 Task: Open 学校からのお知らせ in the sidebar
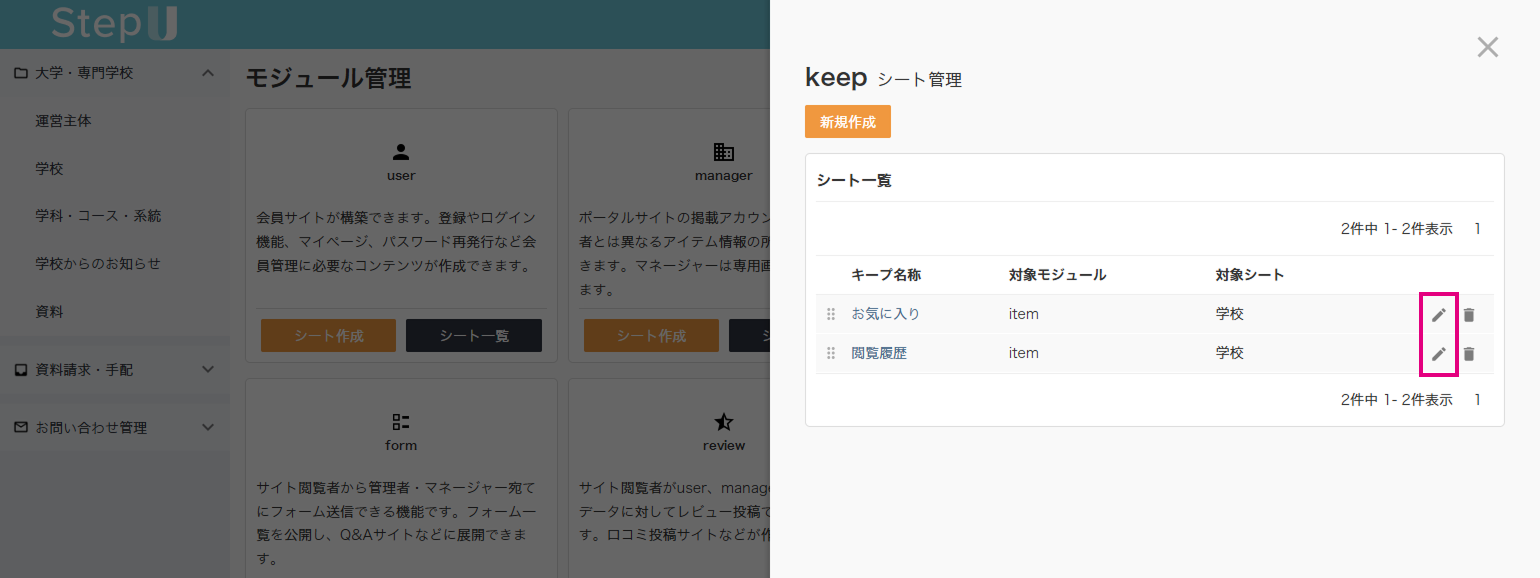pos(98,264)
